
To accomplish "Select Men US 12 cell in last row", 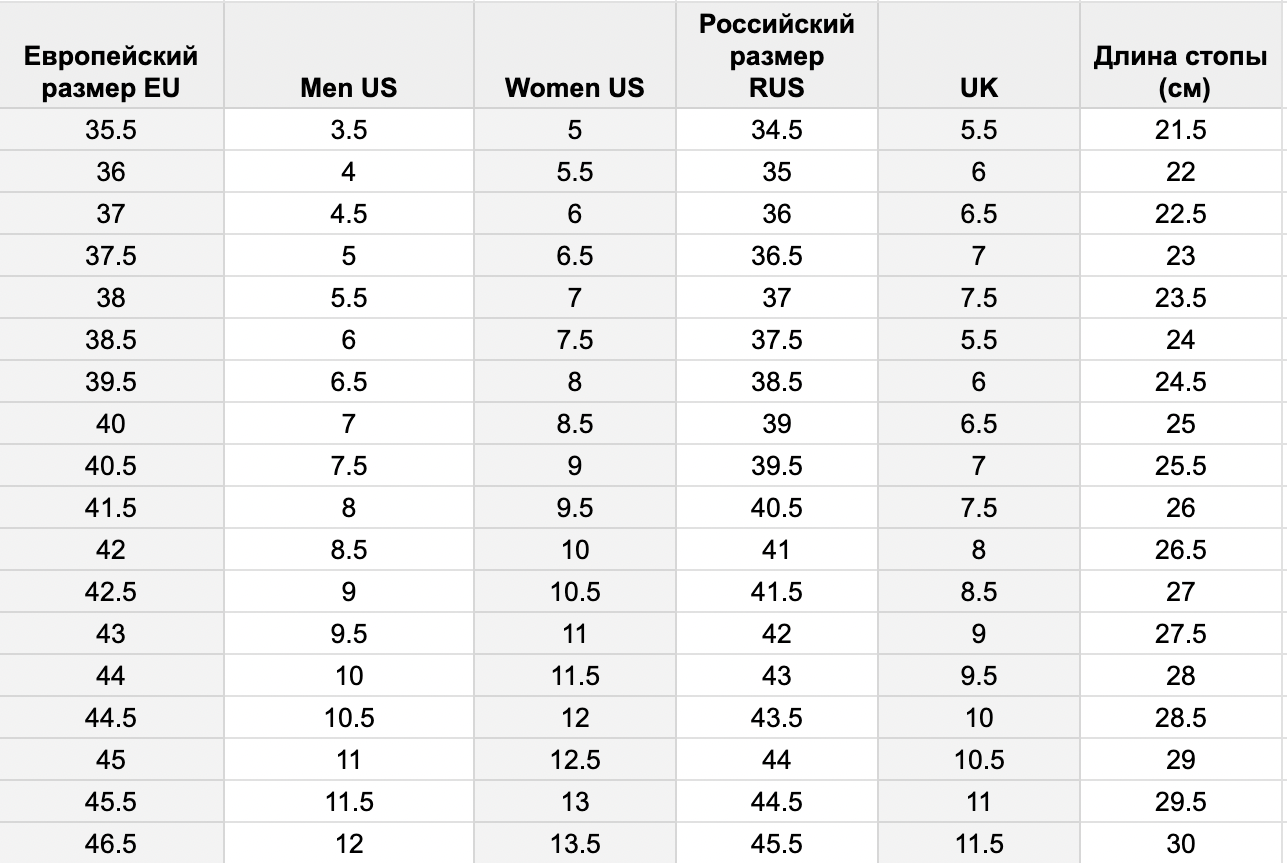I will coord(348,844).
